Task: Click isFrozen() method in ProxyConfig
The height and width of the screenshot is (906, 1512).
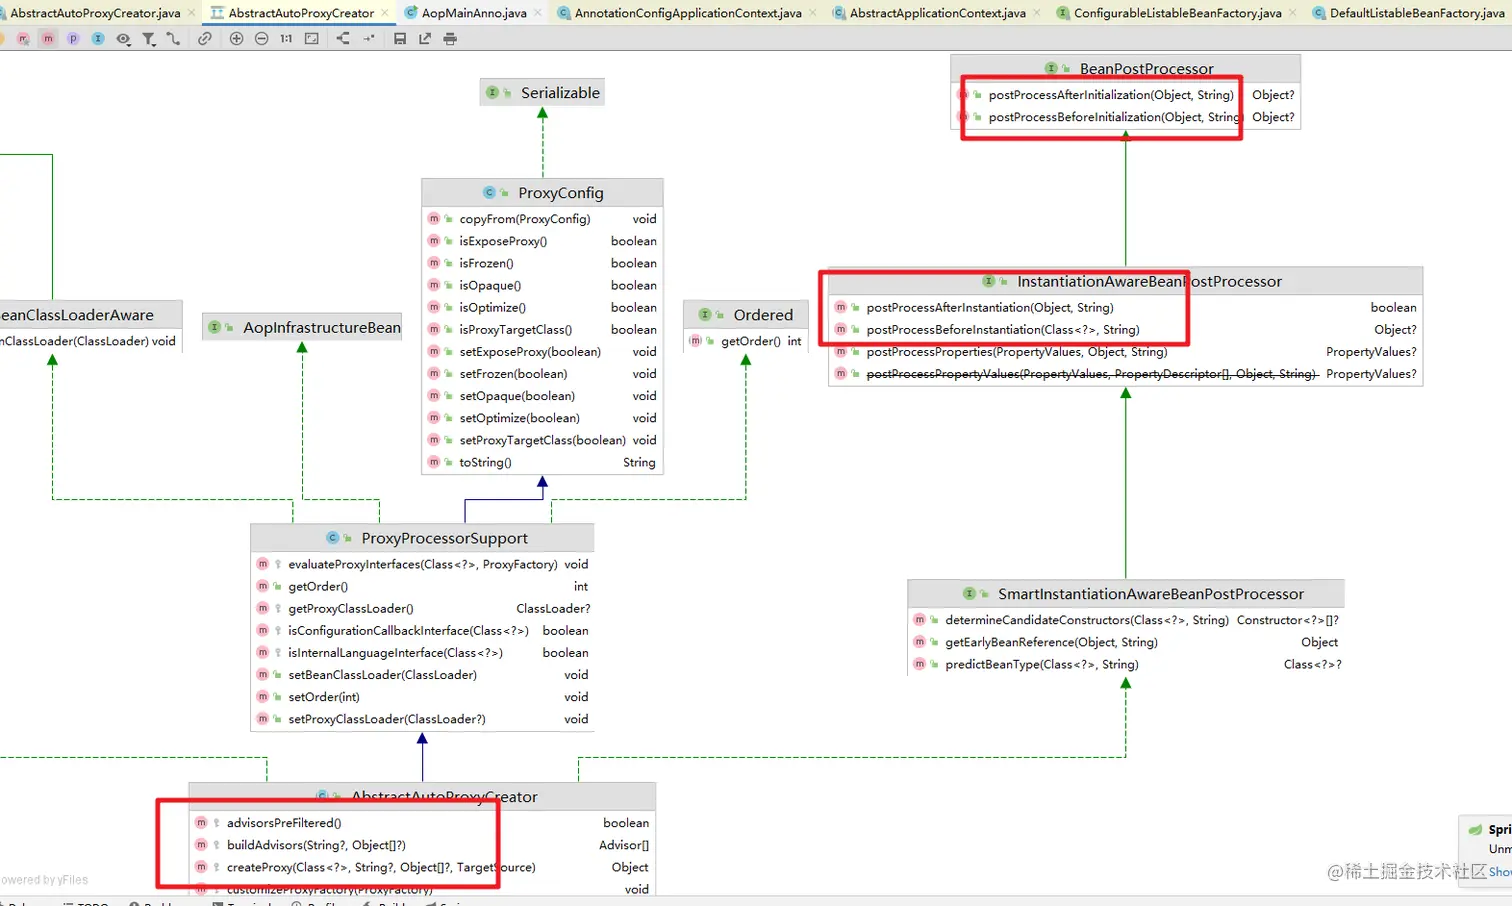Action: (x=543, y=263)
